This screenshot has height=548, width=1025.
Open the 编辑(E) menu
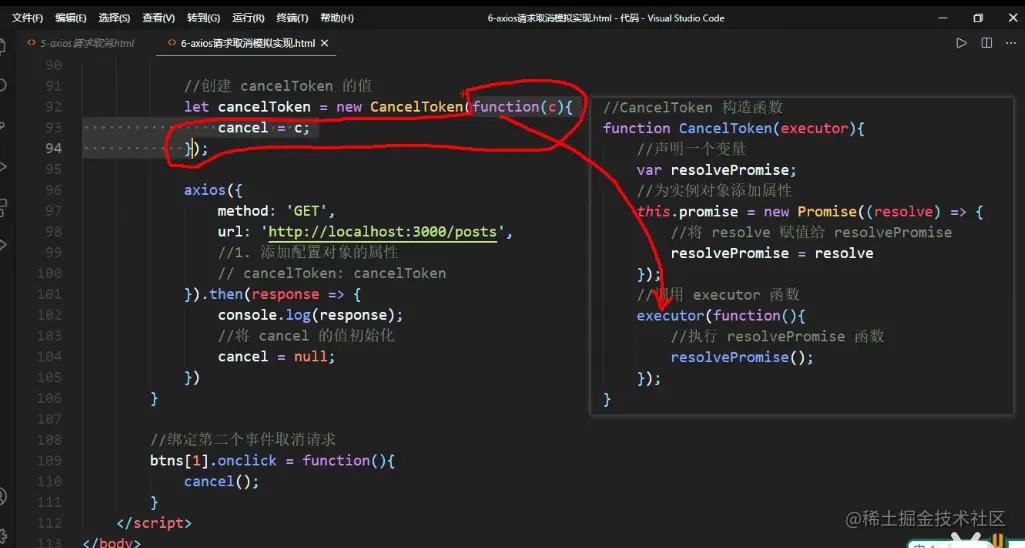[71, 18]
